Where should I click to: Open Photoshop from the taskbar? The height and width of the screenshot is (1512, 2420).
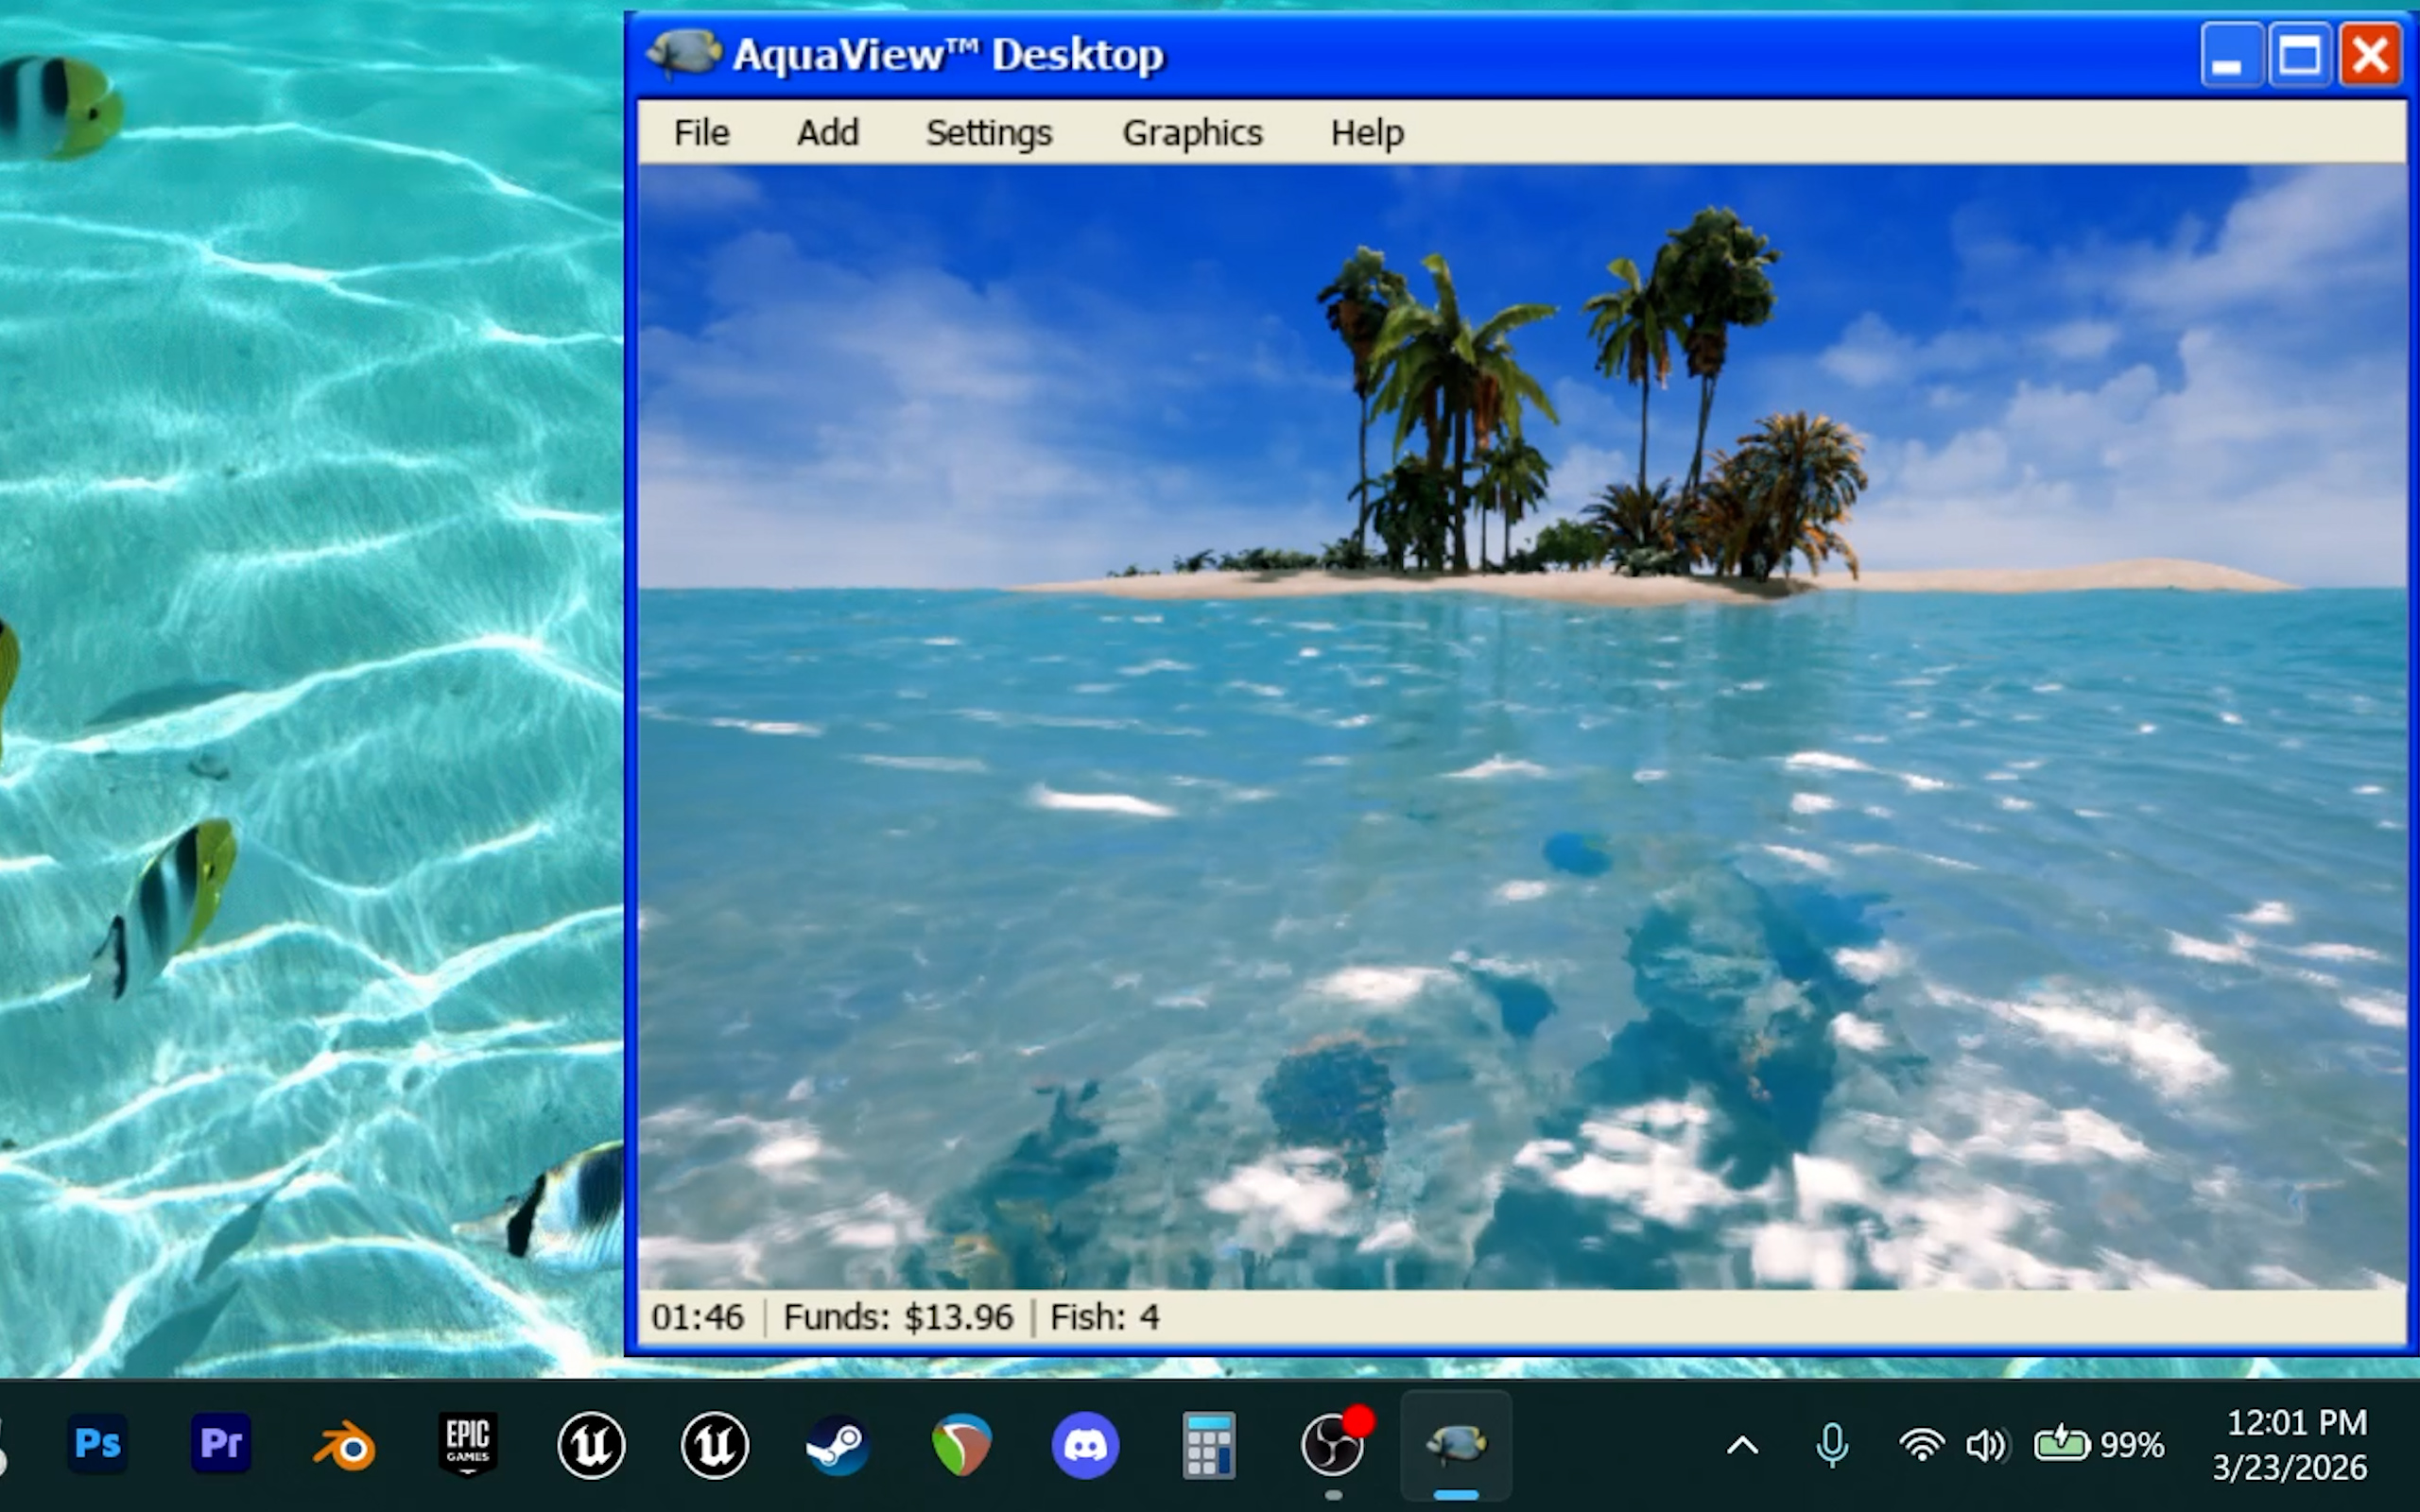tap(98, 1444)
